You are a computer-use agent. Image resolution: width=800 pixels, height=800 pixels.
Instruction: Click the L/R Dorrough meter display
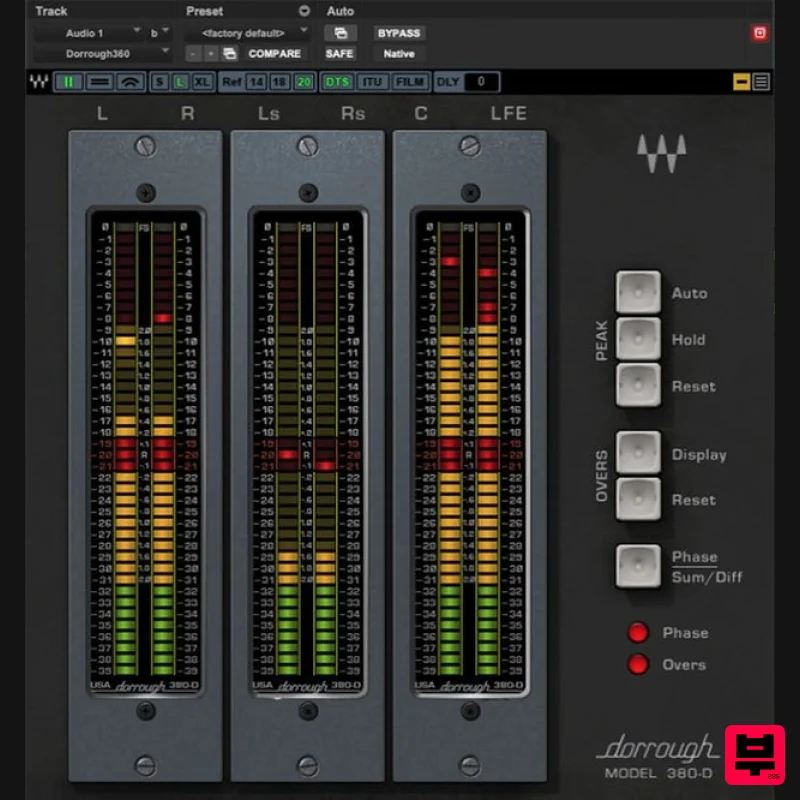point(145,451)
